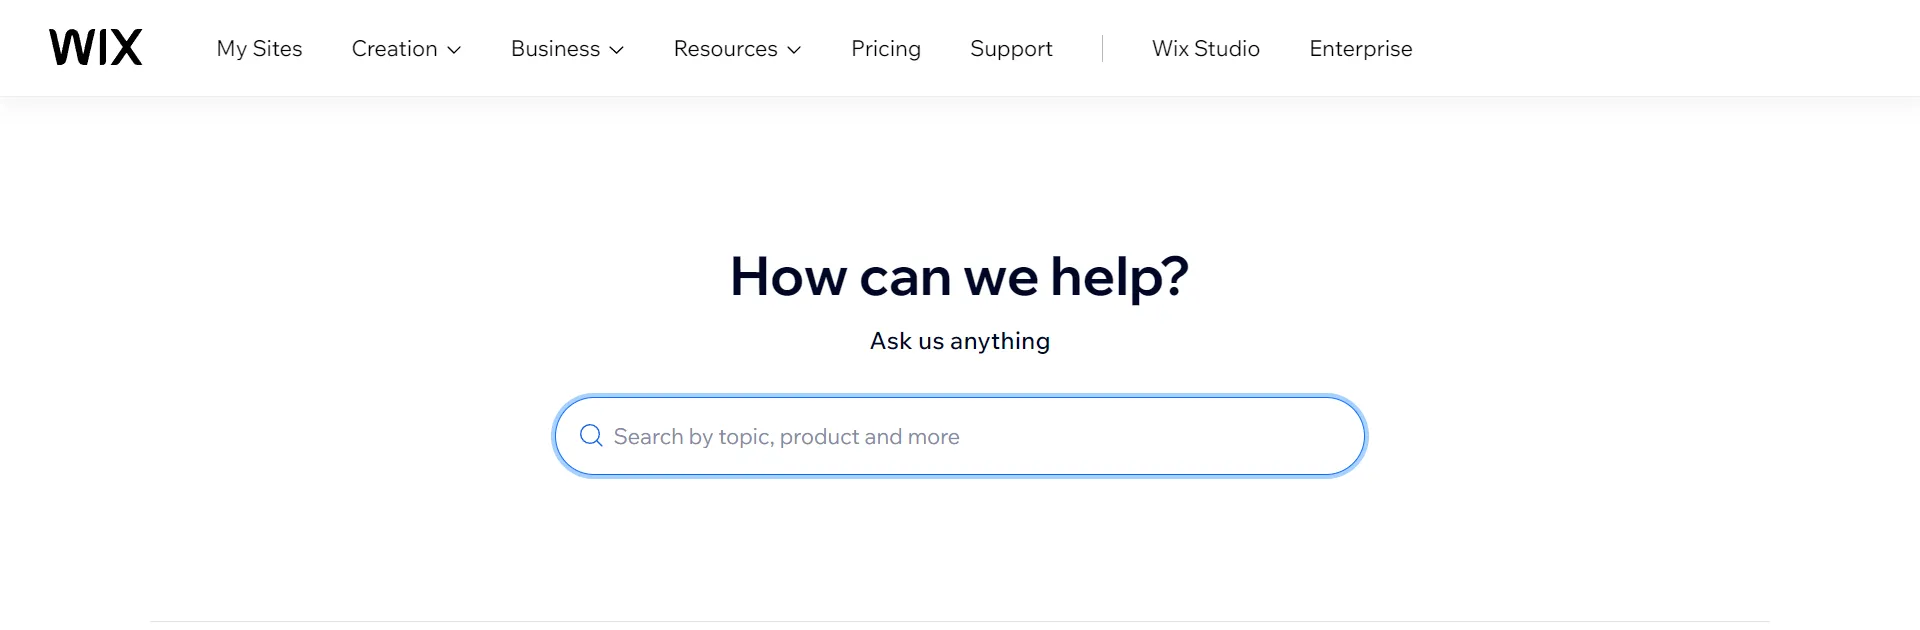Open the Enterprise page
Viewport: 1920px width, 630px height.
[x=1360, y=48]
